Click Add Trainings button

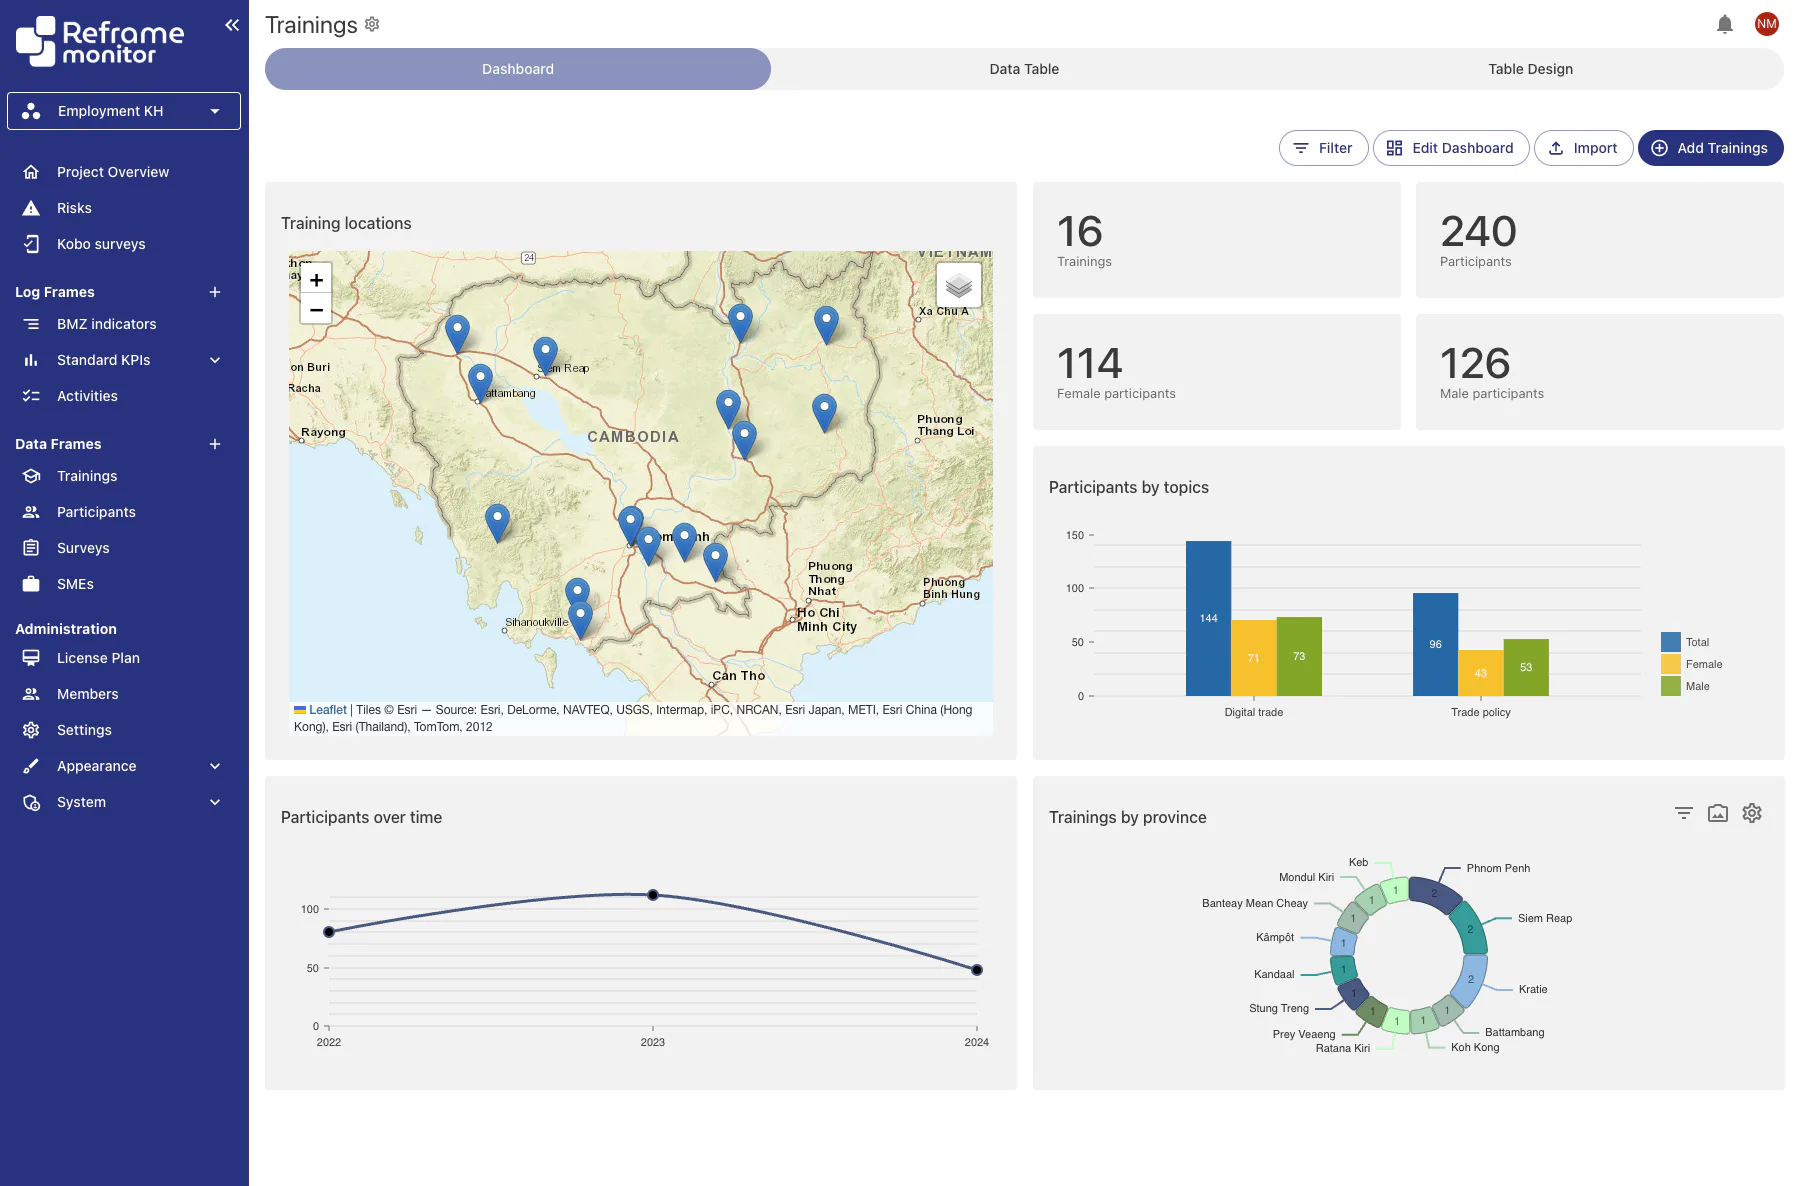tap(1710, 148)
